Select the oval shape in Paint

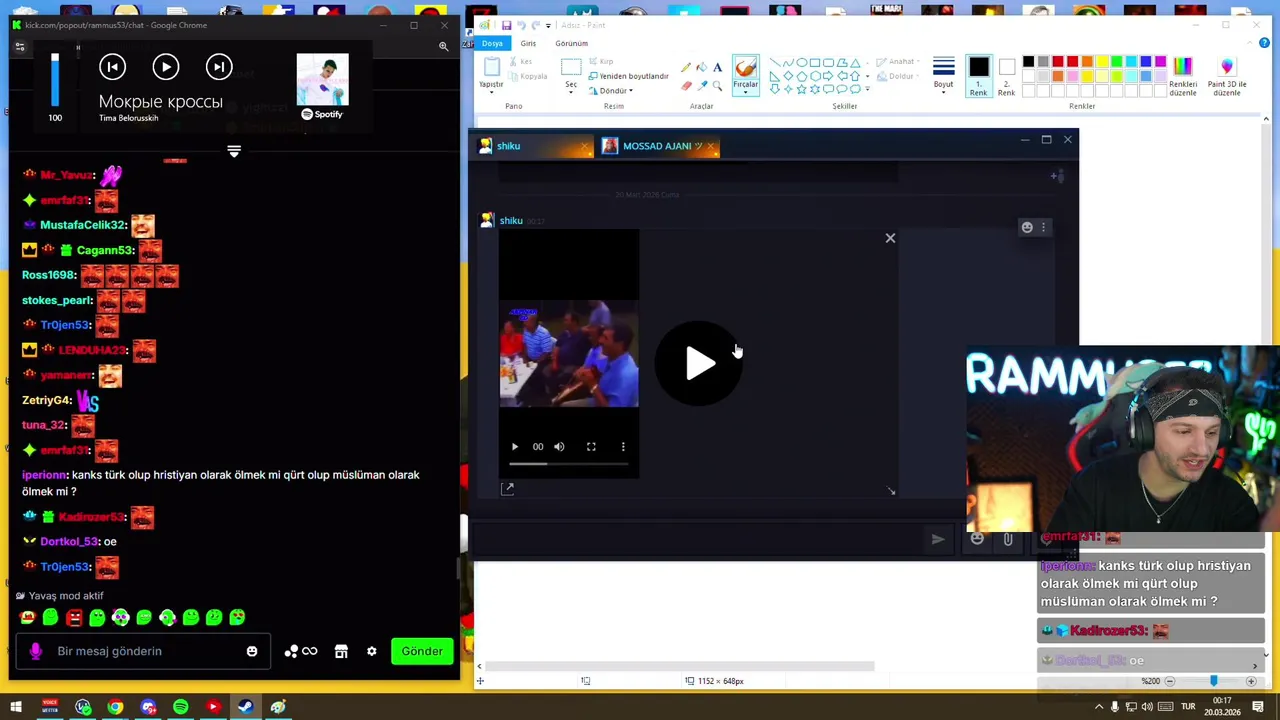tap(800, 62)
